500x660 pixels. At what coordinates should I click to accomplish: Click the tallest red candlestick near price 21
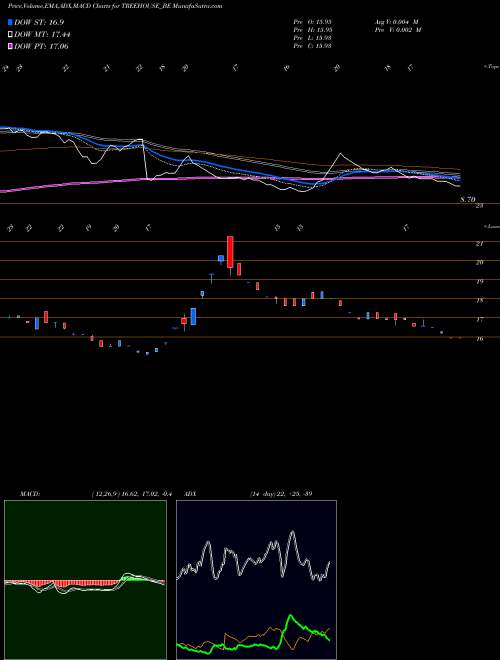click(x=230, y=252)
